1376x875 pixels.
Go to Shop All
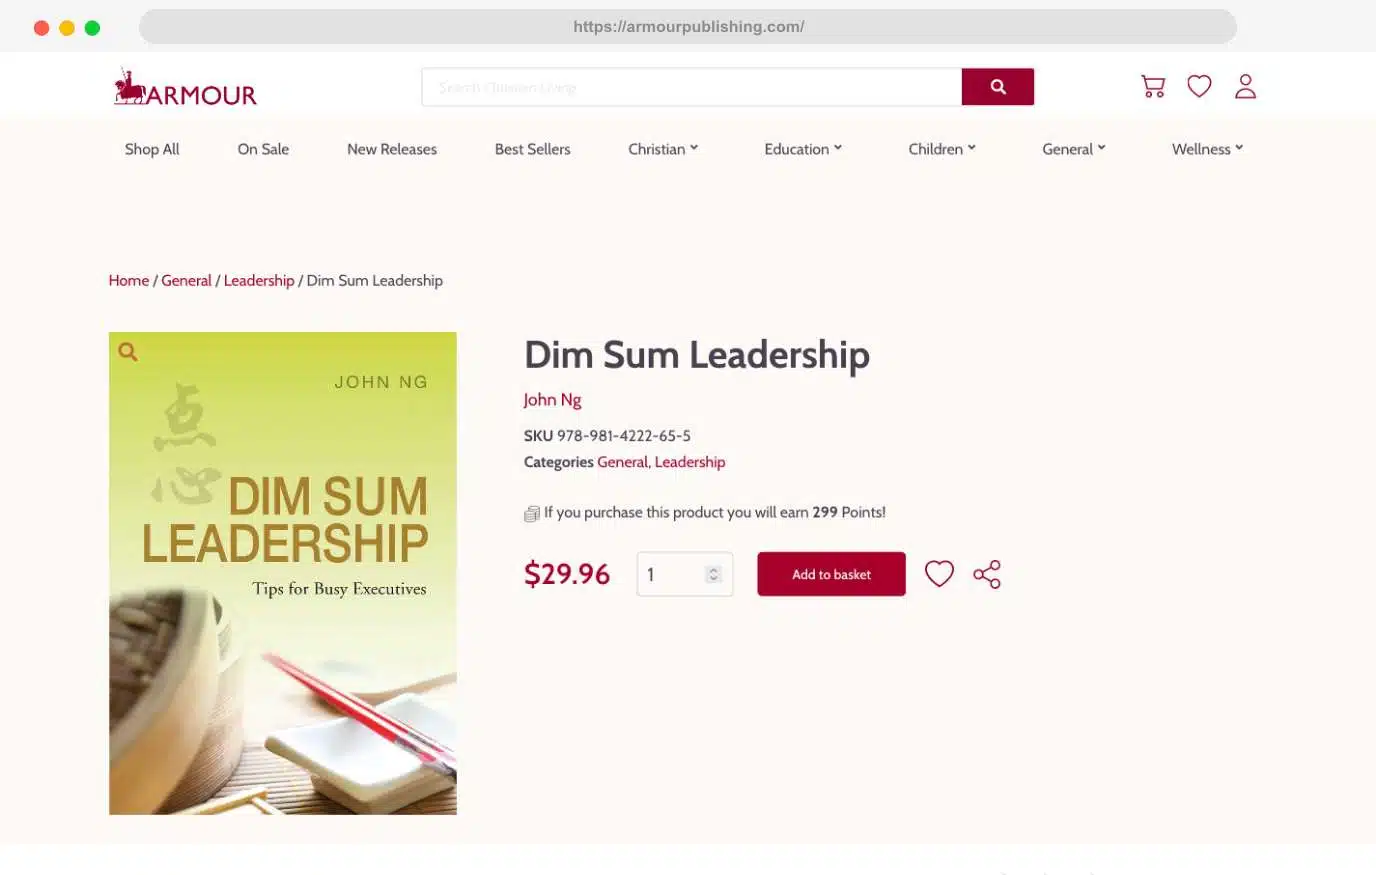pyautogui.click(x=152, y=149)
